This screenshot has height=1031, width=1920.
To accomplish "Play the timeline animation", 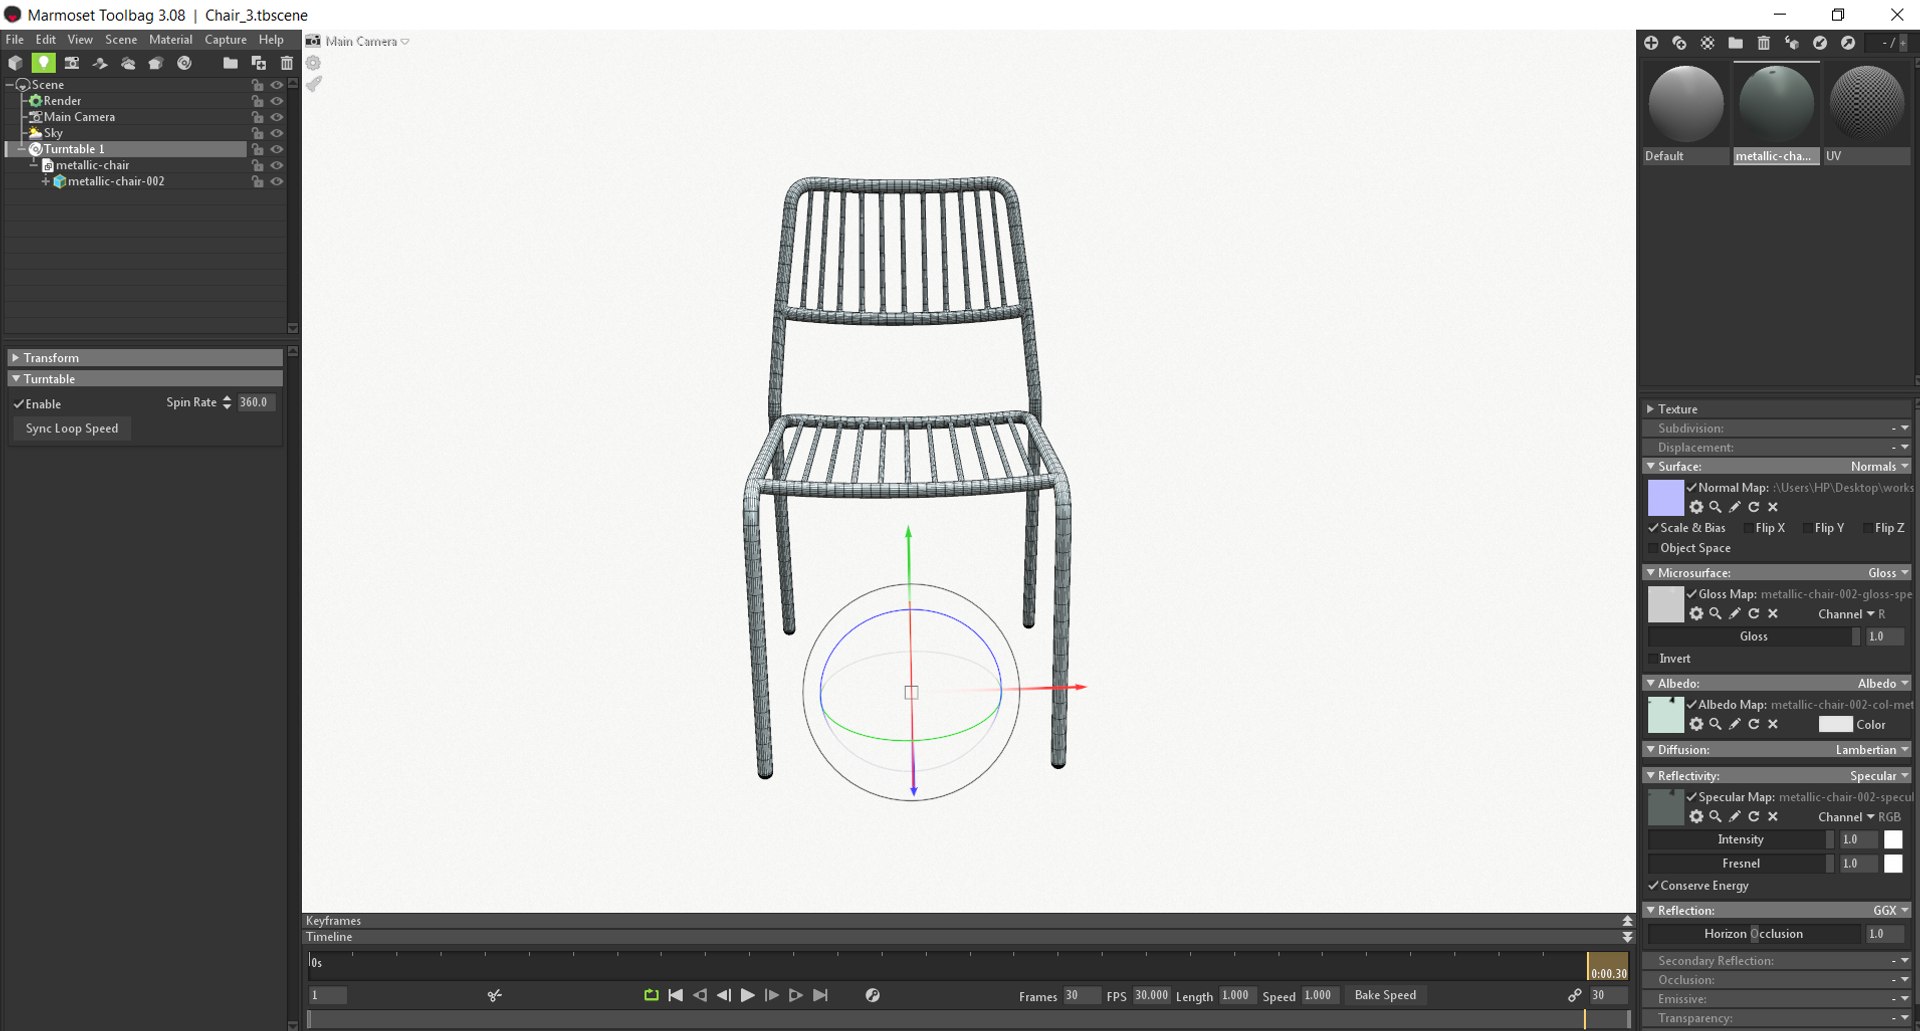I will (x=747, y=995).
